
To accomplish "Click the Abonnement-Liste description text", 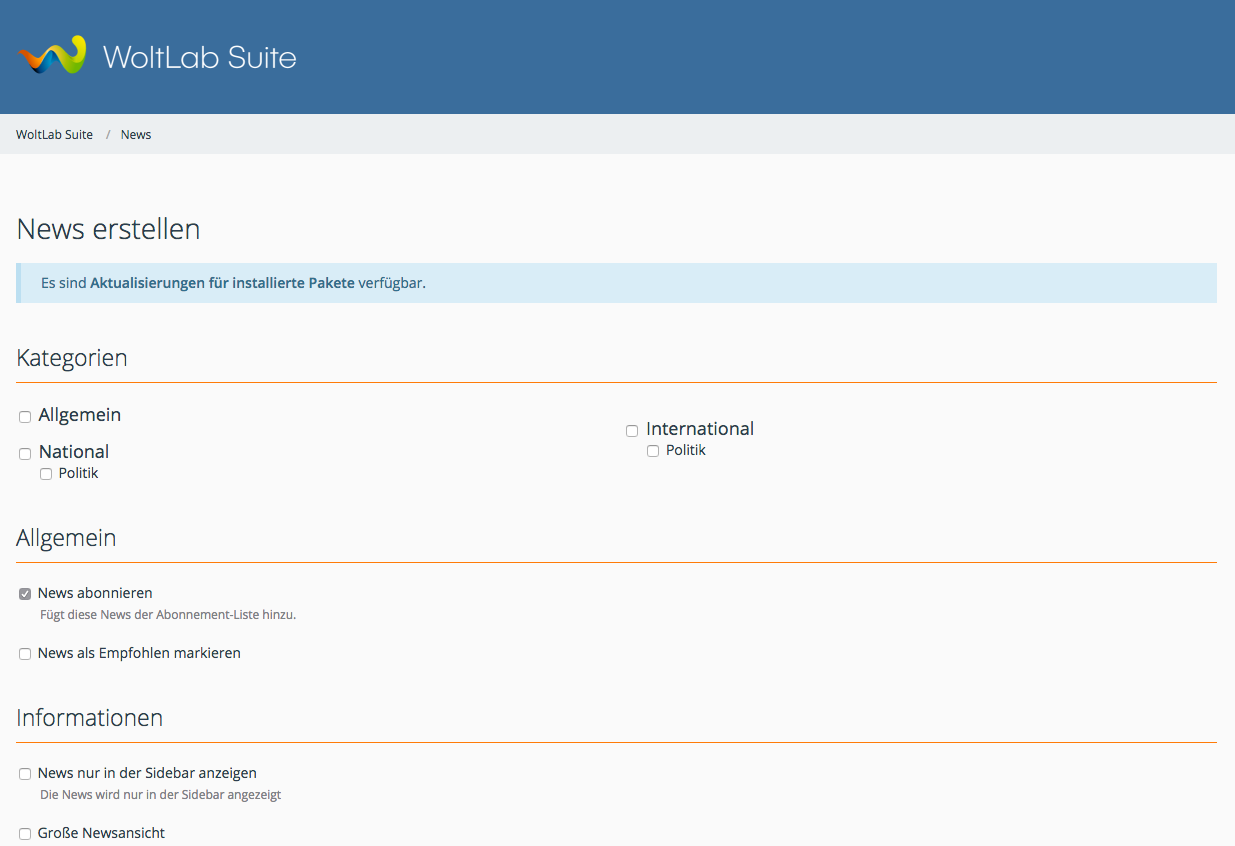I will (x=168, y=615).
